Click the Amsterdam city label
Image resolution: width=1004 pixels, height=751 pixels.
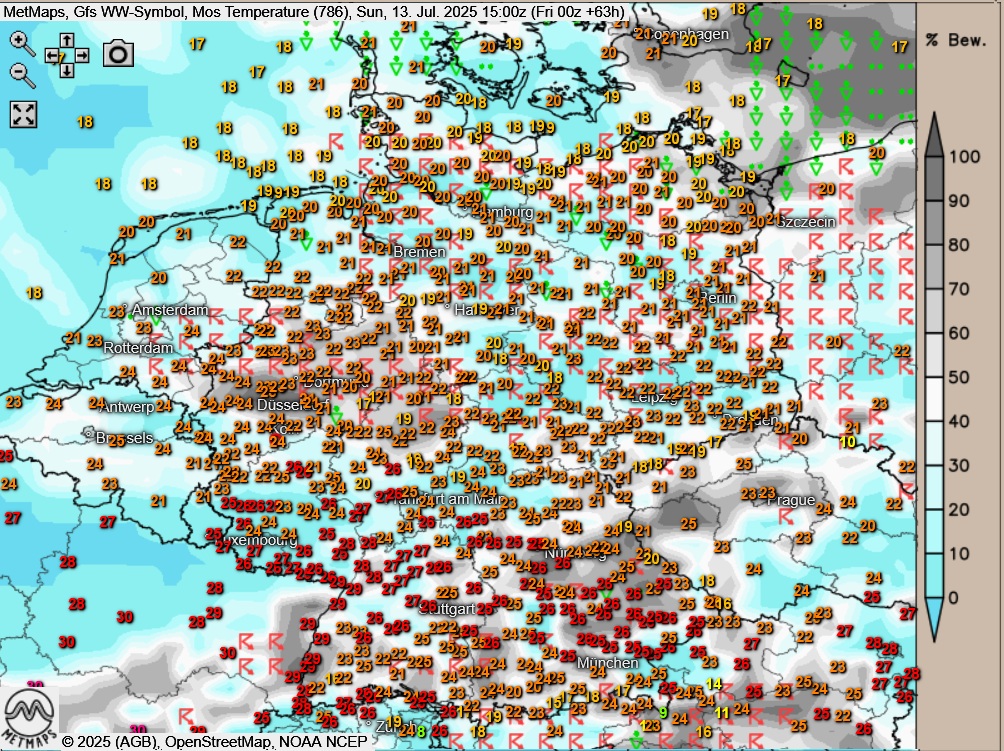(167, 310)
